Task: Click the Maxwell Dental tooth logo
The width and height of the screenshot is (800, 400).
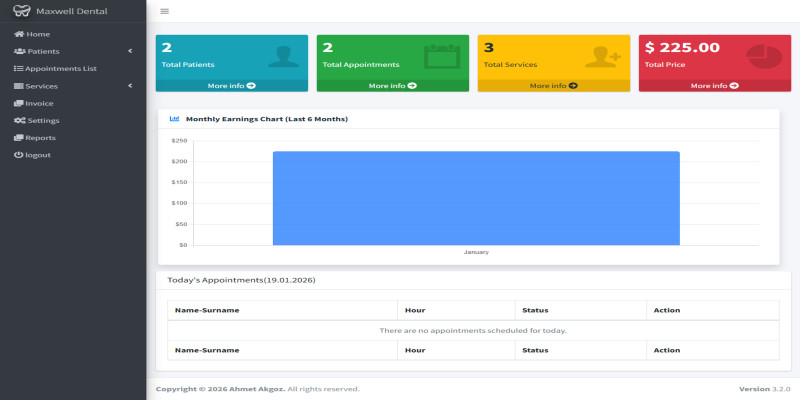Action: (21, 11)
